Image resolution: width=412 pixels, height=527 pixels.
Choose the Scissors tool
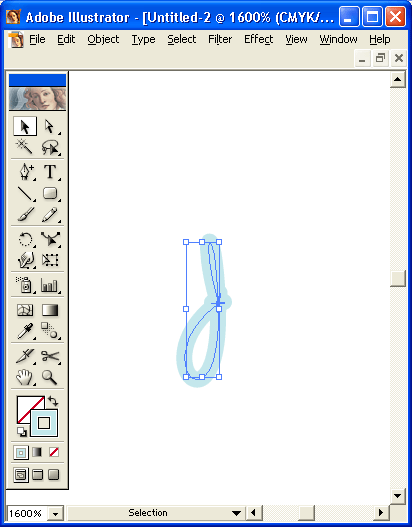(x=50, y=356)
